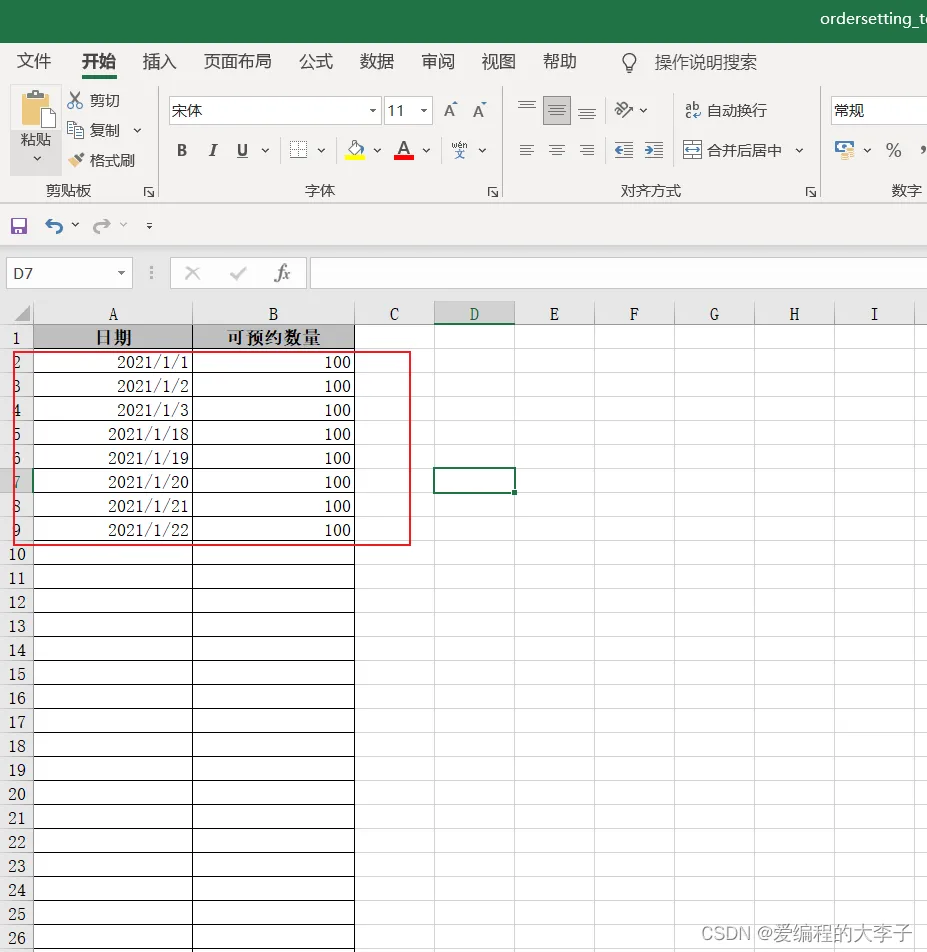Click the insert function fx icon
Viewport: 927px width, 952px height.
(282, 273)
